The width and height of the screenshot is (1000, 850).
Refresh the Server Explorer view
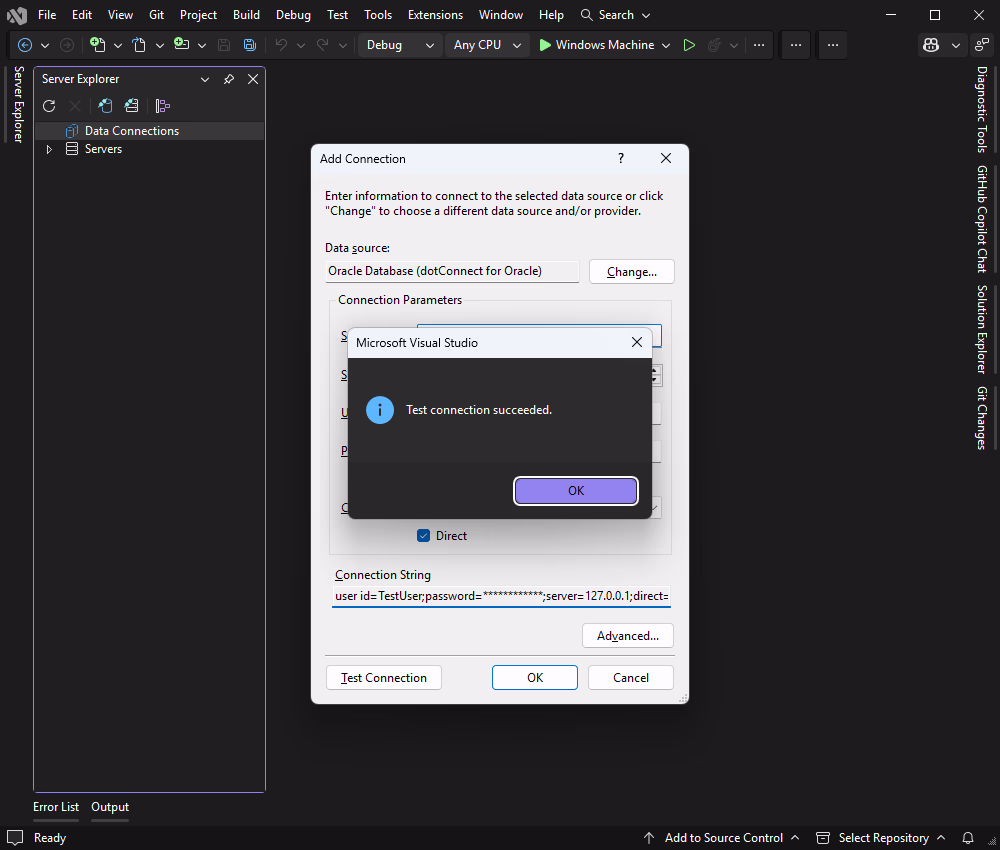pyautogui.click(x=49, y=105)
